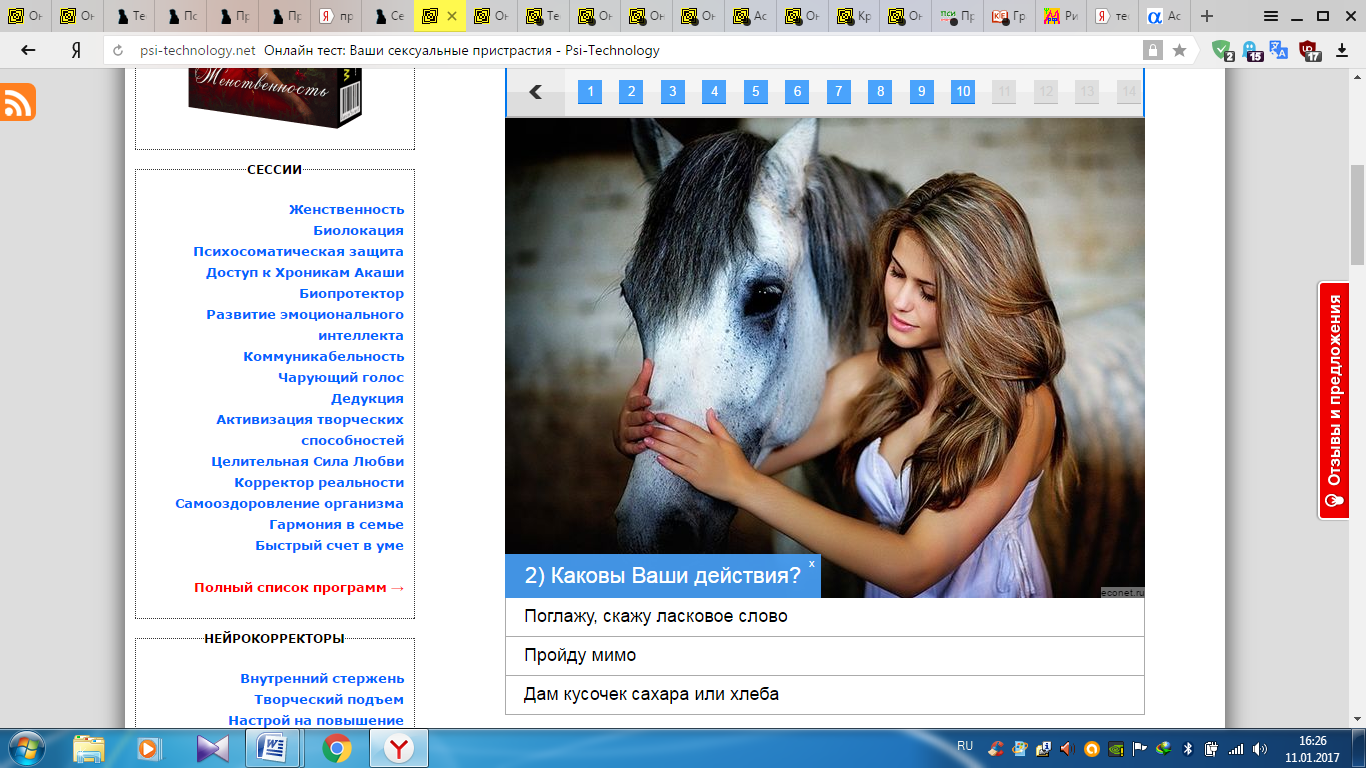Go to question page 5
The image size is (1366, 768).
755,92
